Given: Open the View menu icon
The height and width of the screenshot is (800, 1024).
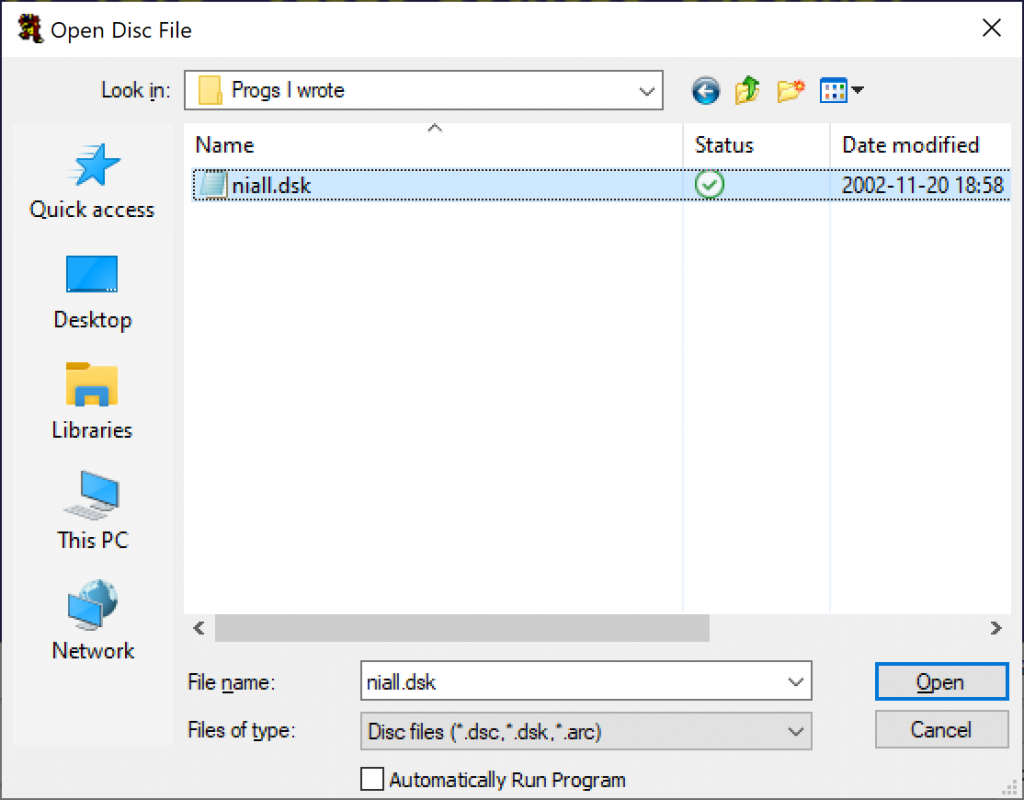Looking at the screenshot, I should click(x=841, y=91).
